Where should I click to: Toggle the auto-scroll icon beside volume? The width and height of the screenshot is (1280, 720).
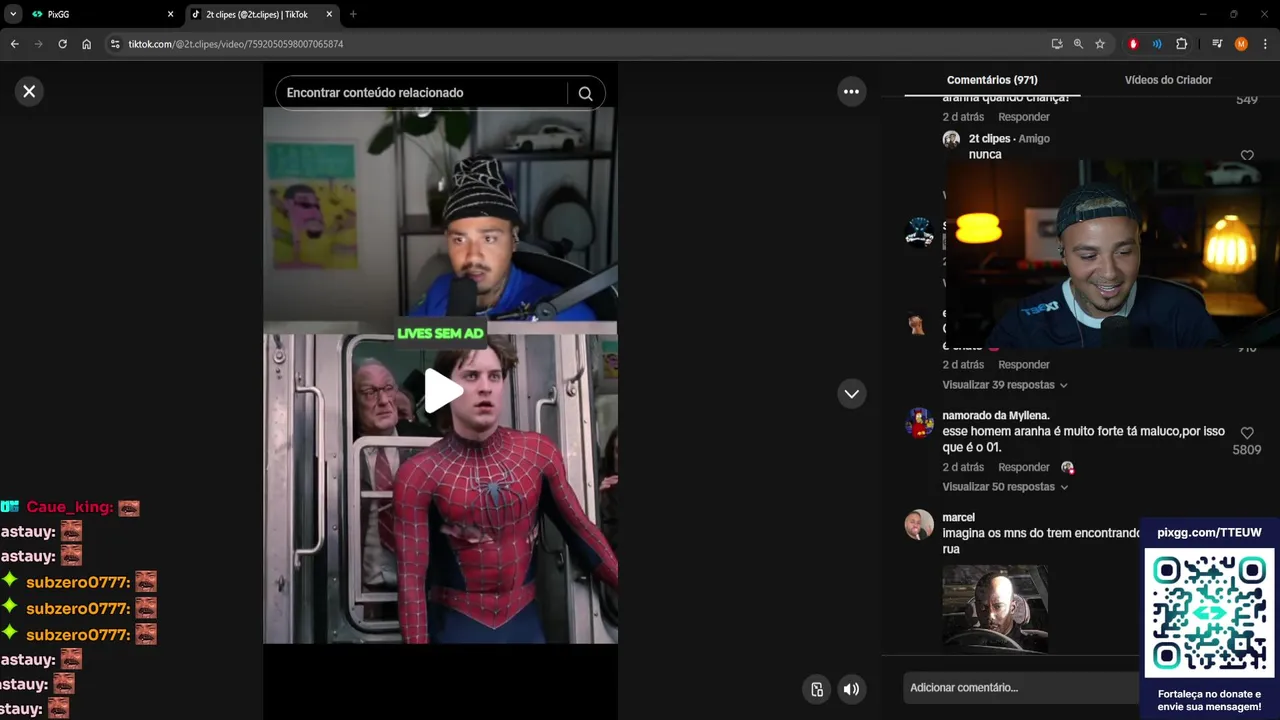point(817,689)
